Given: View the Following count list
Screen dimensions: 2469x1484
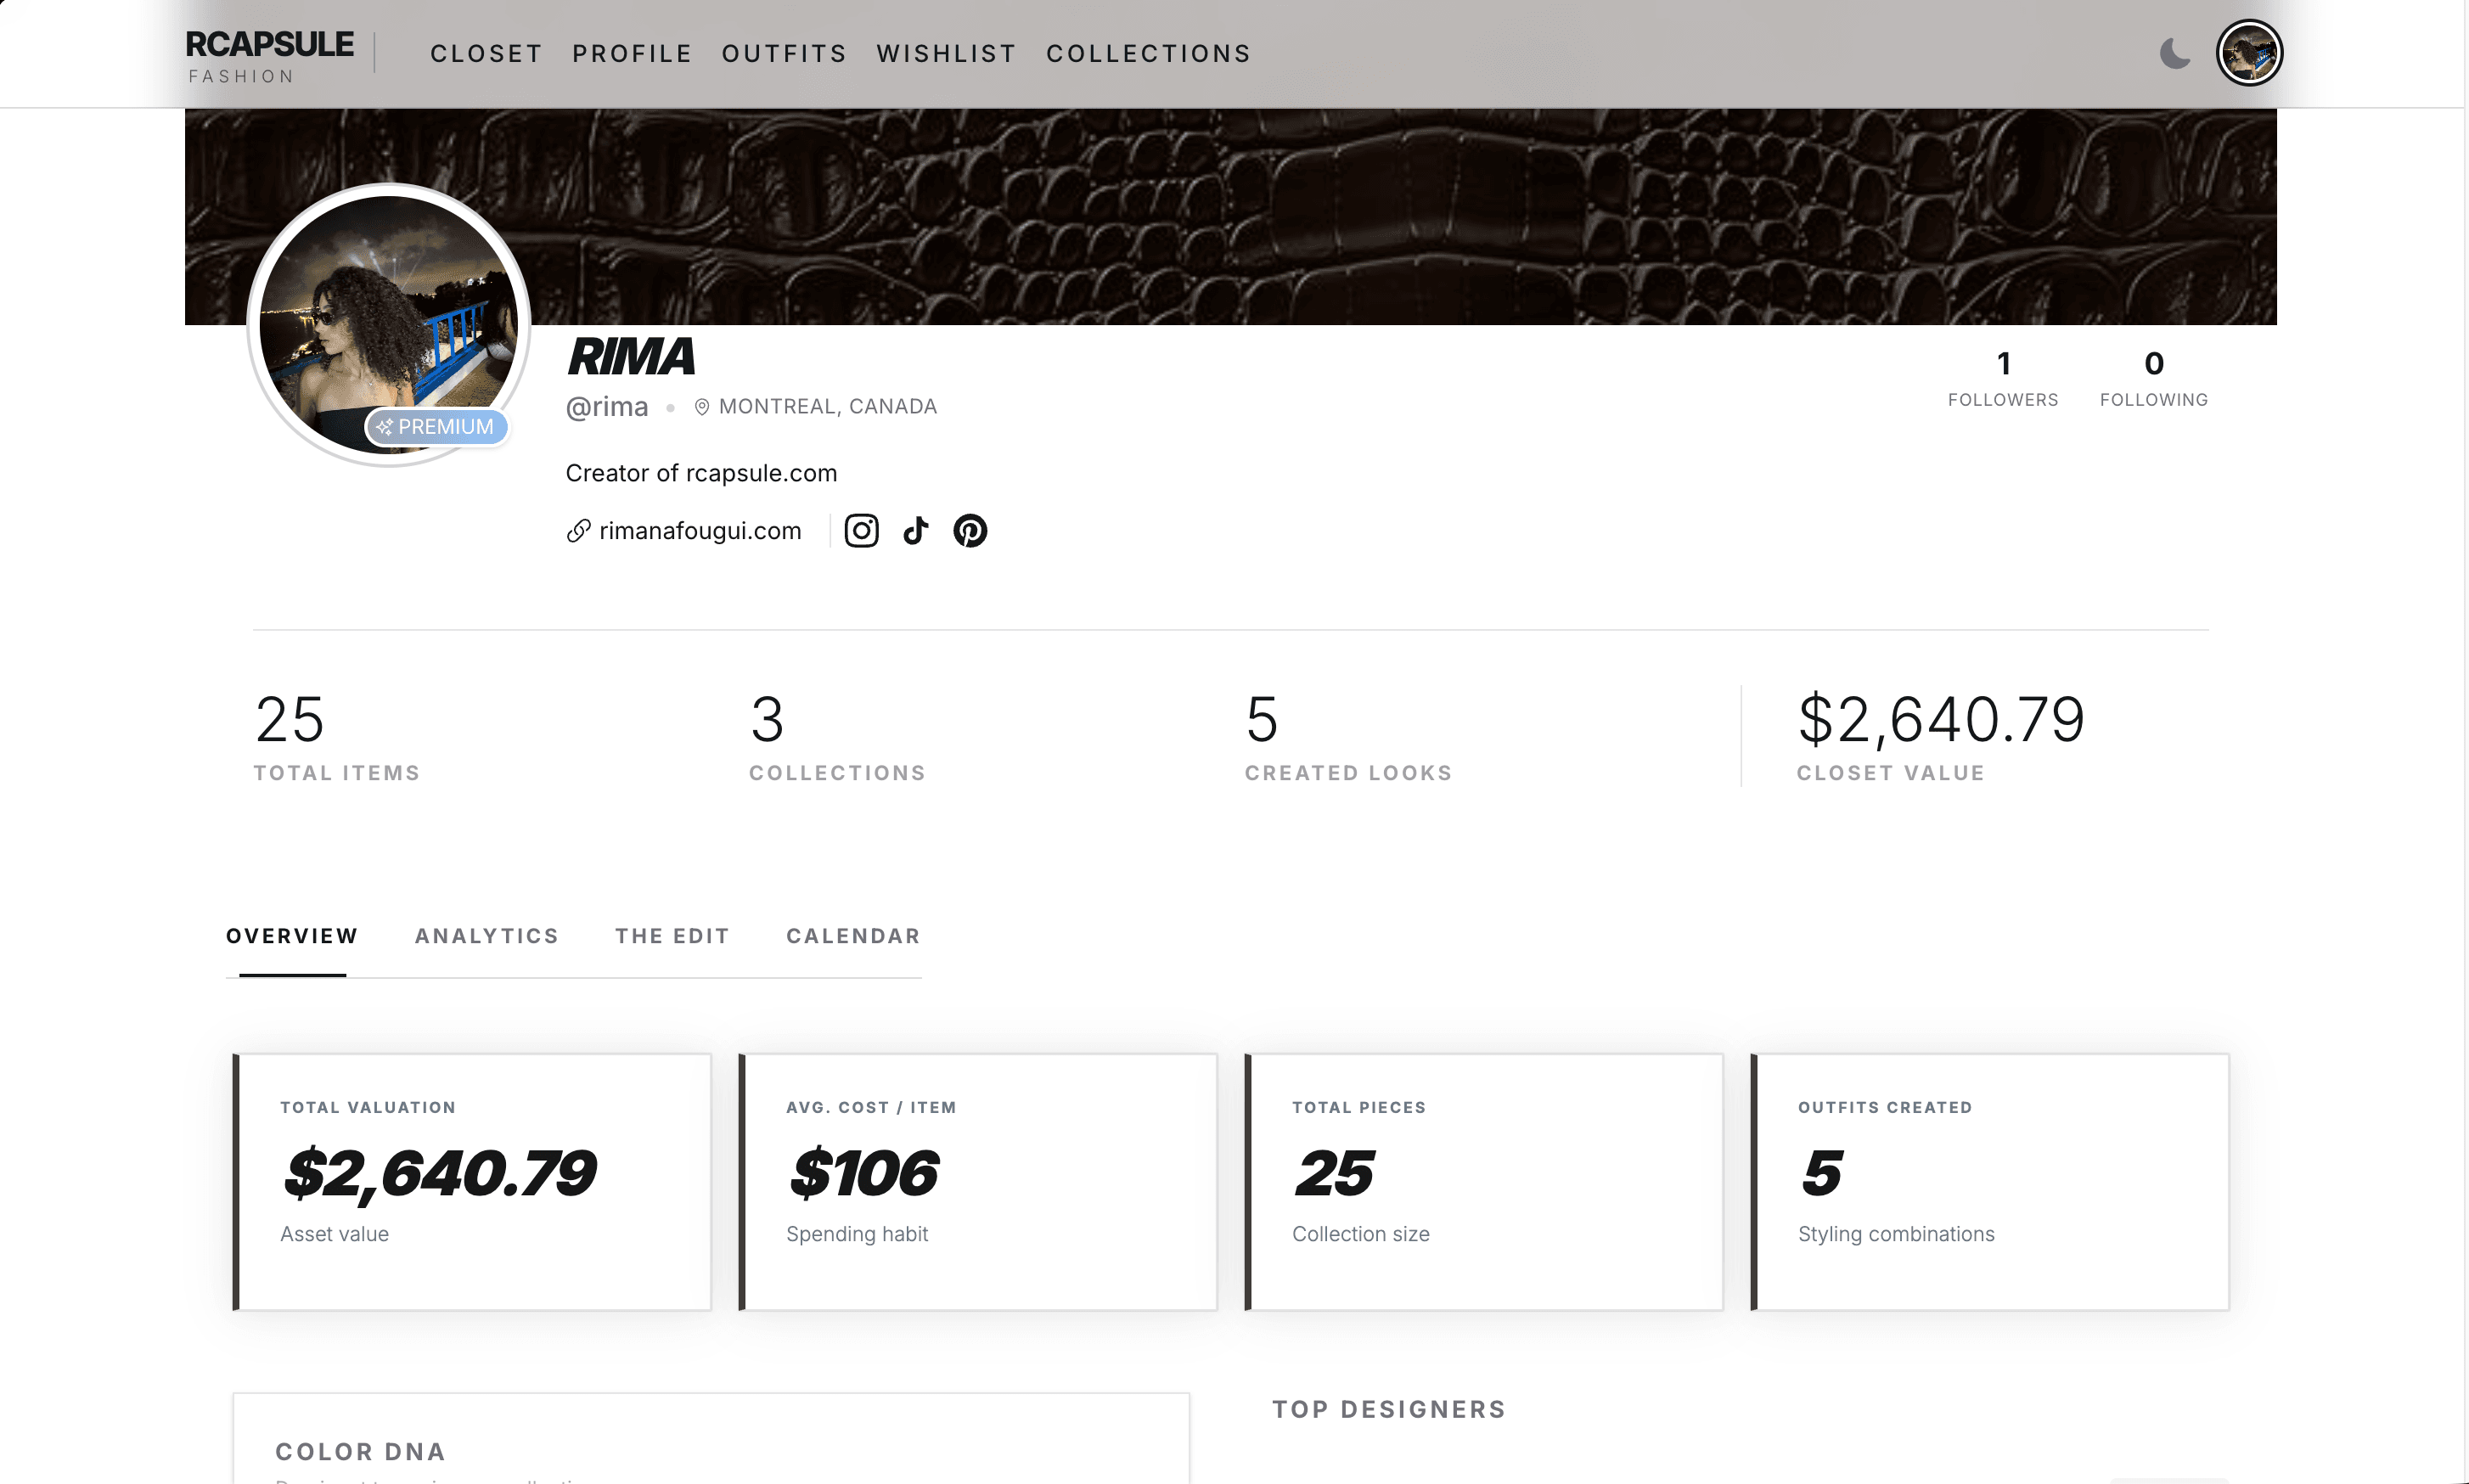Looking at the screenshot, I should 2153,378.
